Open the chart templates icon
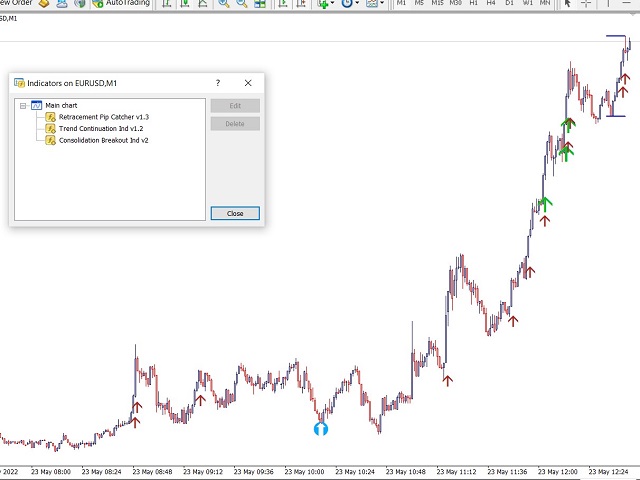The width and height of the screenshot is (640, 480). tap(372, 4)
